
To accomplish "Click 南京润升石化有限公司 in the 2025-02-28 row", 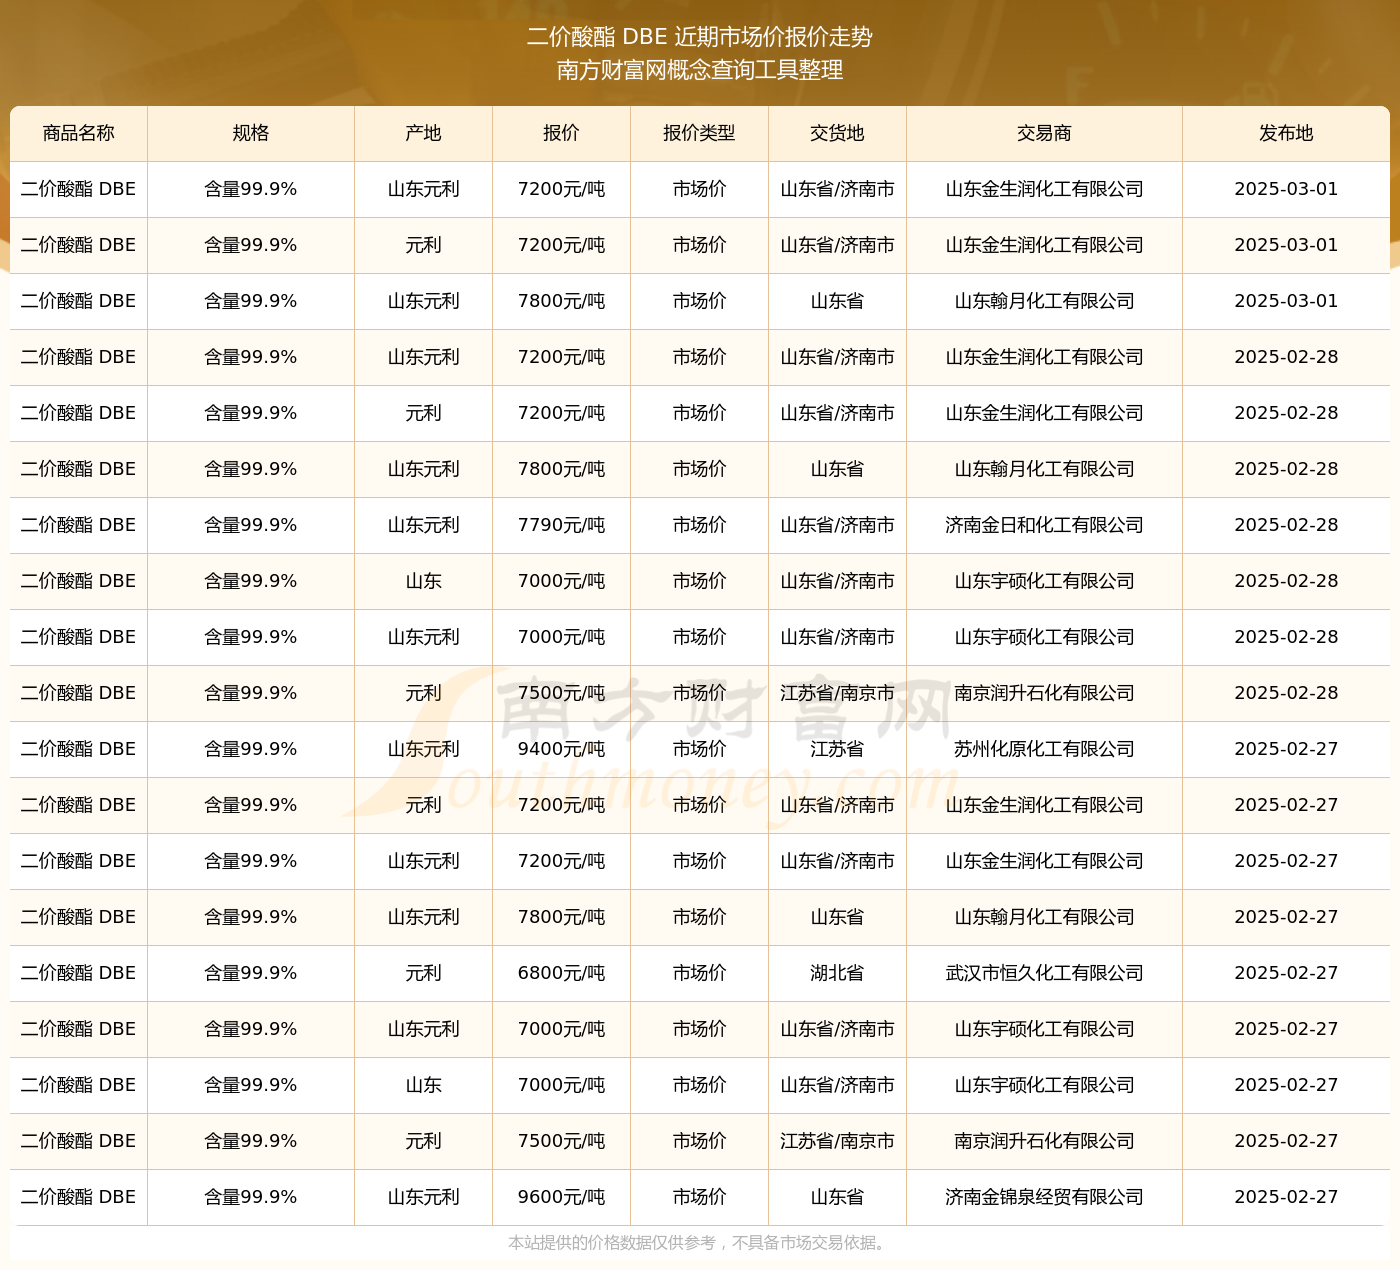I will (x=1044, y=693).
